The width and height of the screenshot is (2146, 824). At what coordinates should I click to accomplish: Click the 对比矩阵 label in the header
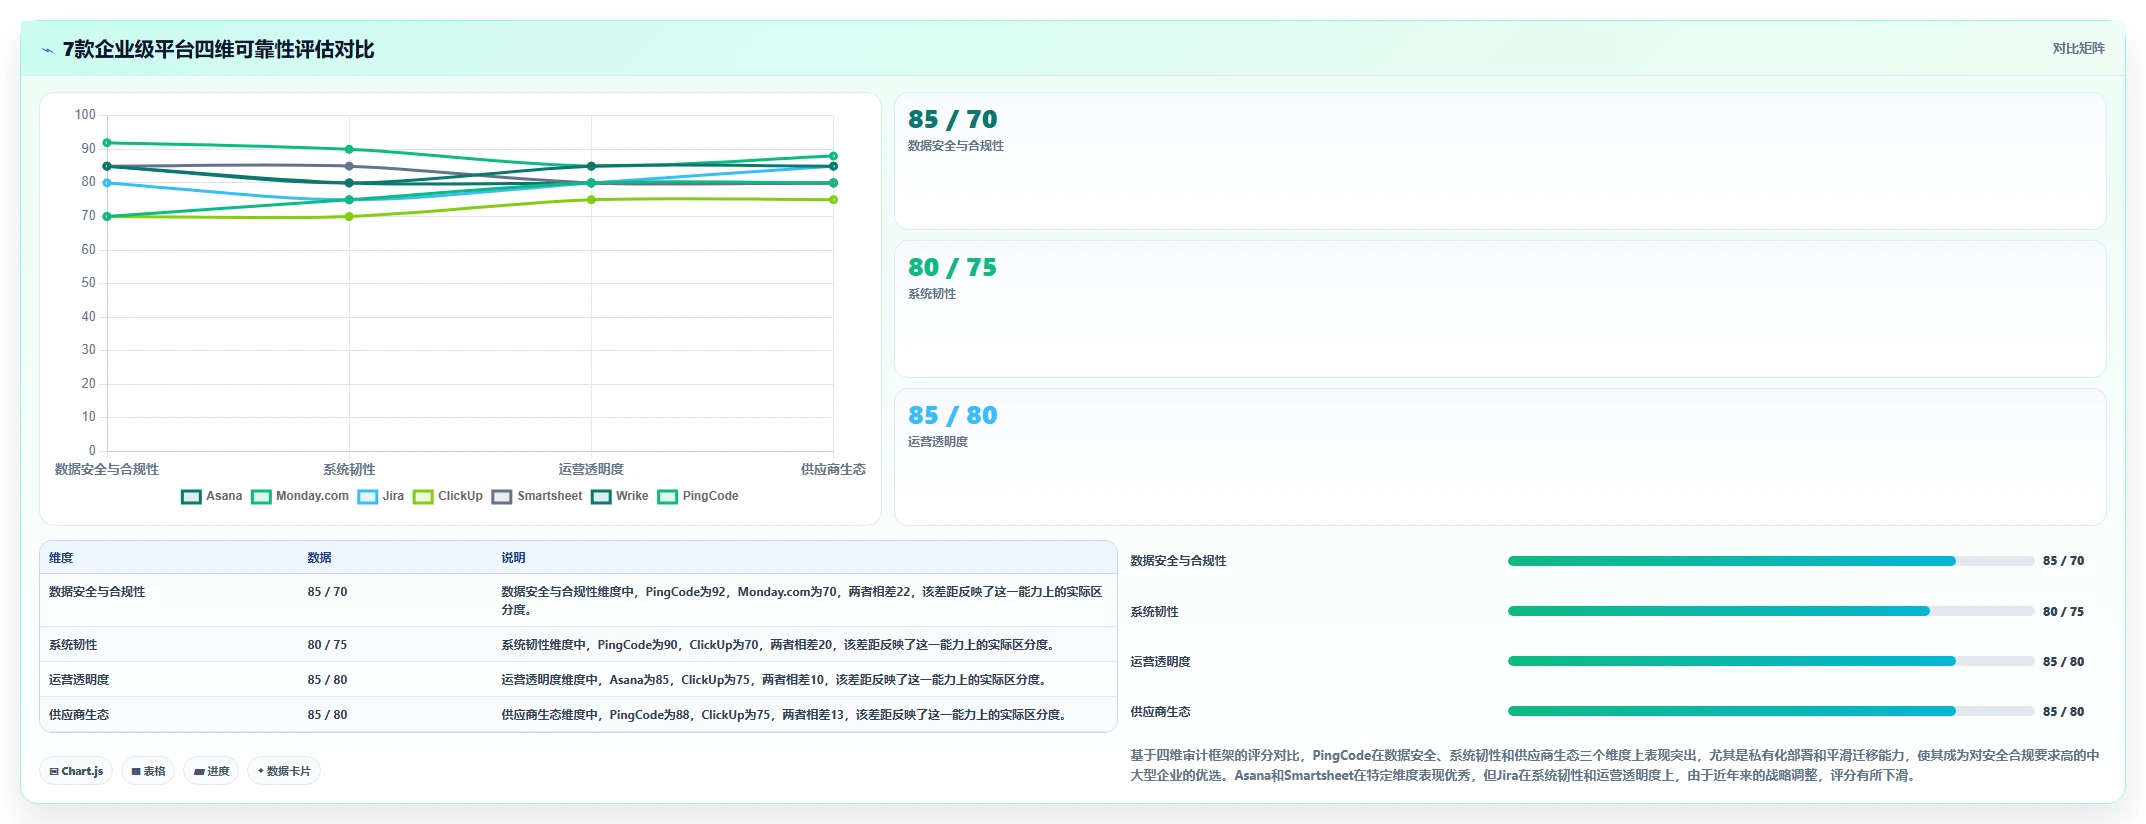[2078, 48]
